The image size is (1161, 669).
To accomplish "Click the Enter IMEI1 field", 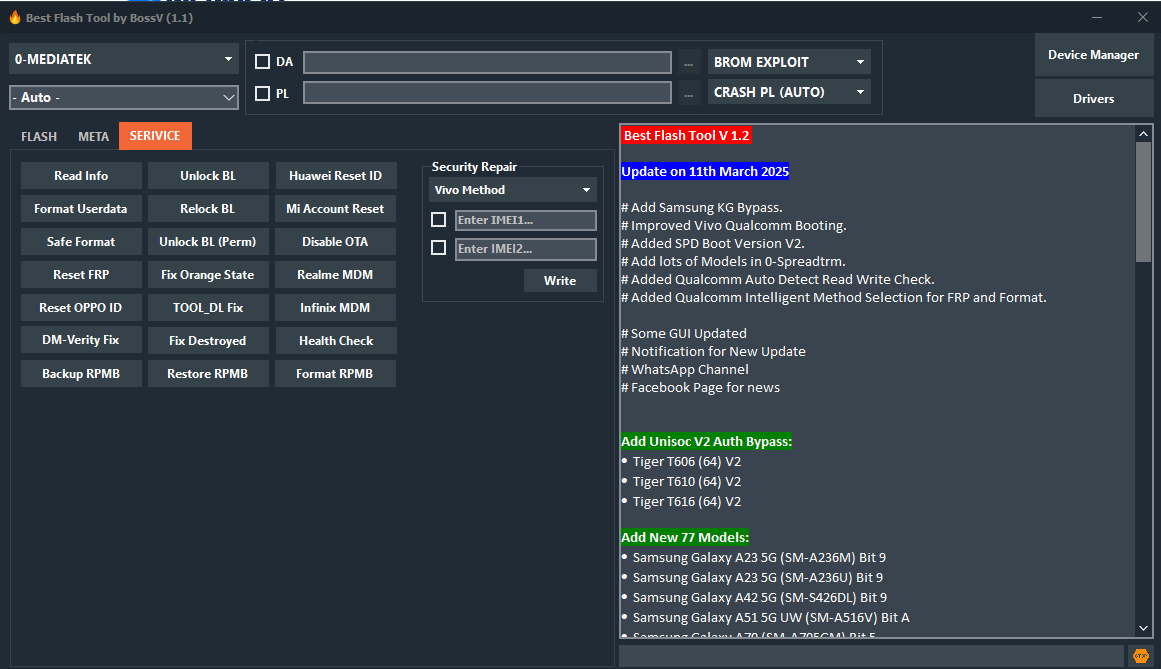I will (x=526, y=220).
